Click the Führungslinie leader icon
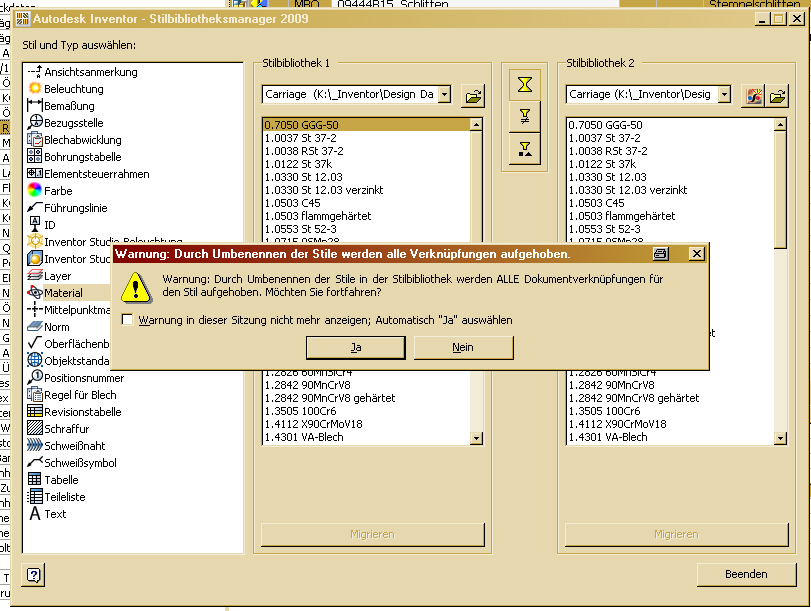This screenshot has height=611, width=811. click(x=35, y=207)
